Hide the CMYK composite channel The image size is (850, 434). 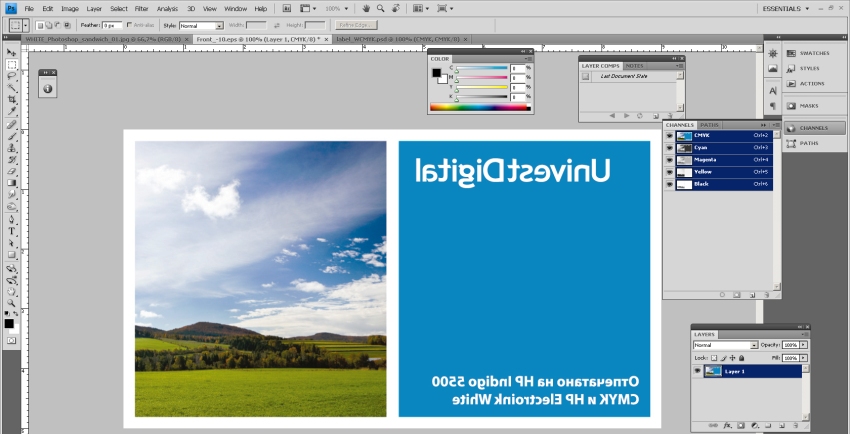click(669, 135)
